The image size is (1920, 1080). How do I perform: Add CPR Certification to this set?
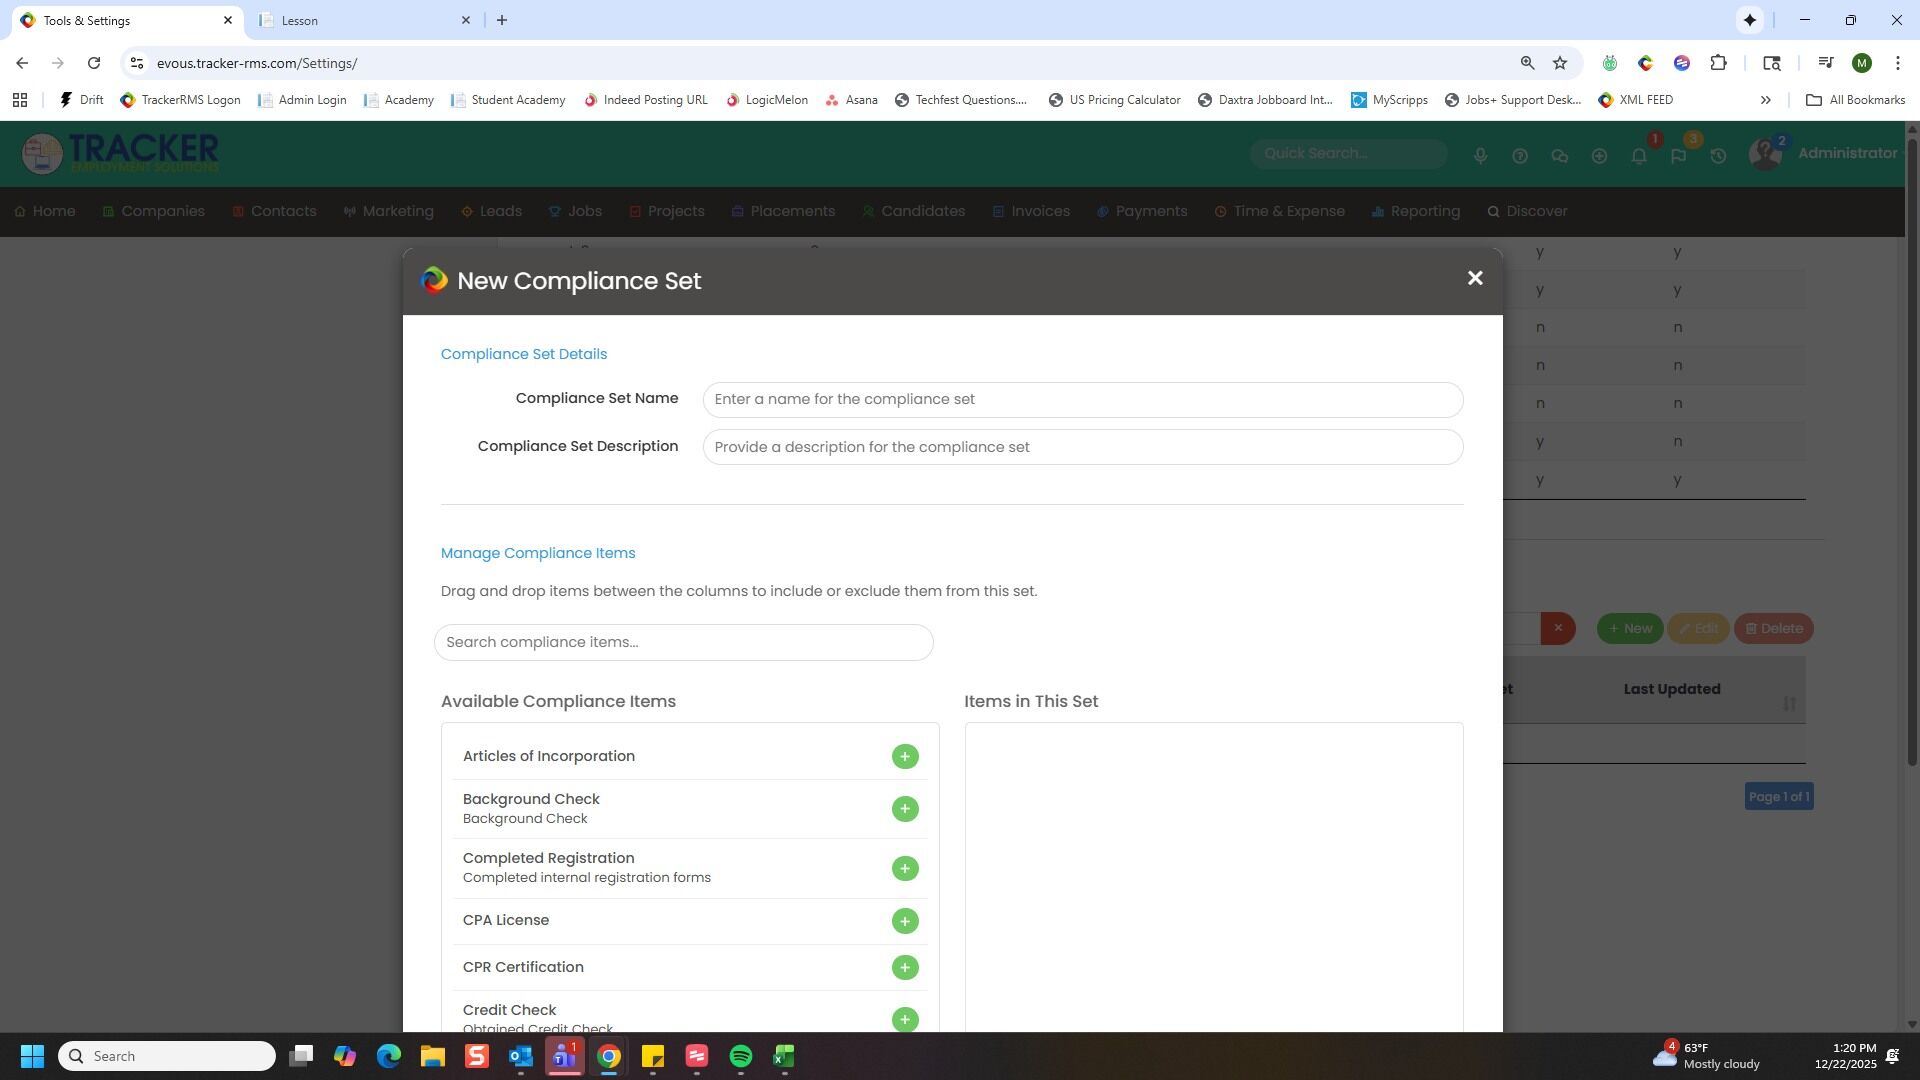pos(904,968)
